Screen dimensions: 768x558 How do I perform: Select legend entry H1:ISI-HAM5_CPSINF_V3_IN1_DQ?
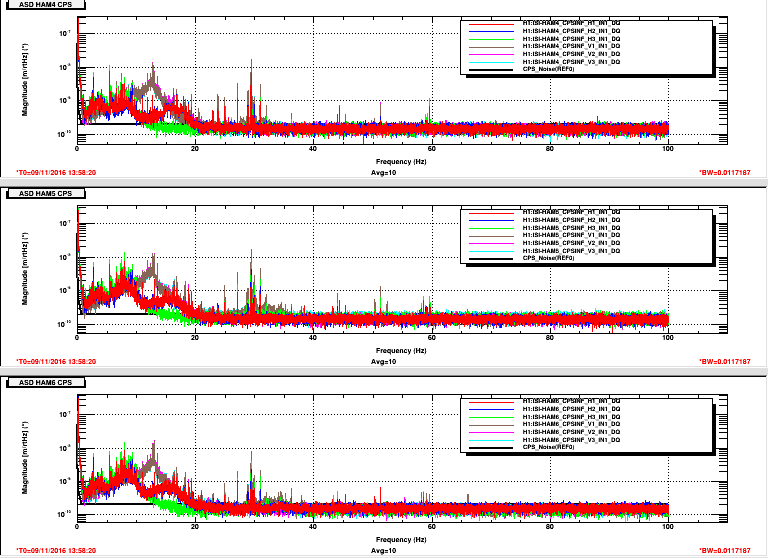click(x=571, y=251)
